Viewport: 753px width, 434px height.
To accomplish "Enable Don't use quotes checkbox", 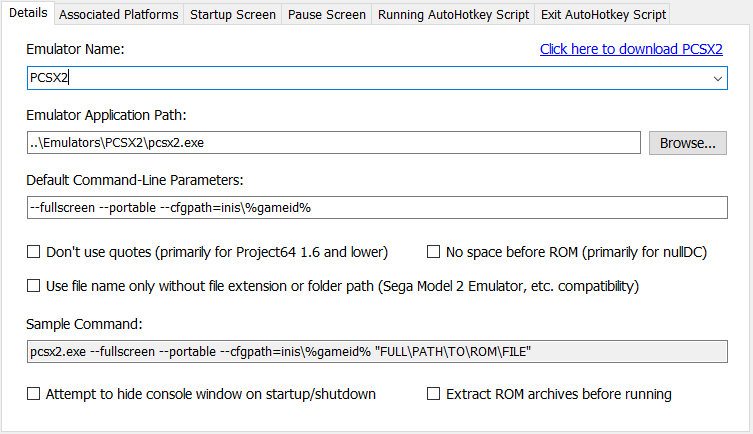I will [34, 252].
